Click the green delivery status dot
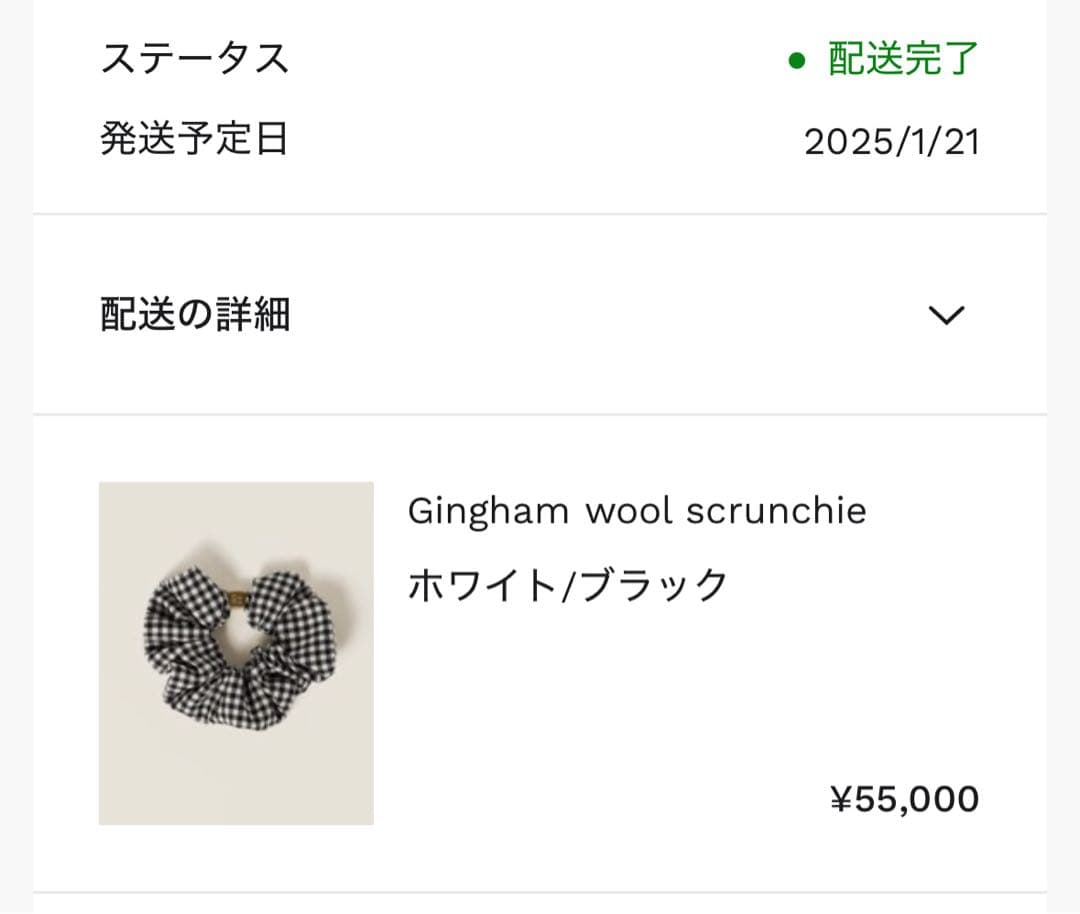Image resolution: width=1080 pixels, height=914 pixels. point(797,62)
